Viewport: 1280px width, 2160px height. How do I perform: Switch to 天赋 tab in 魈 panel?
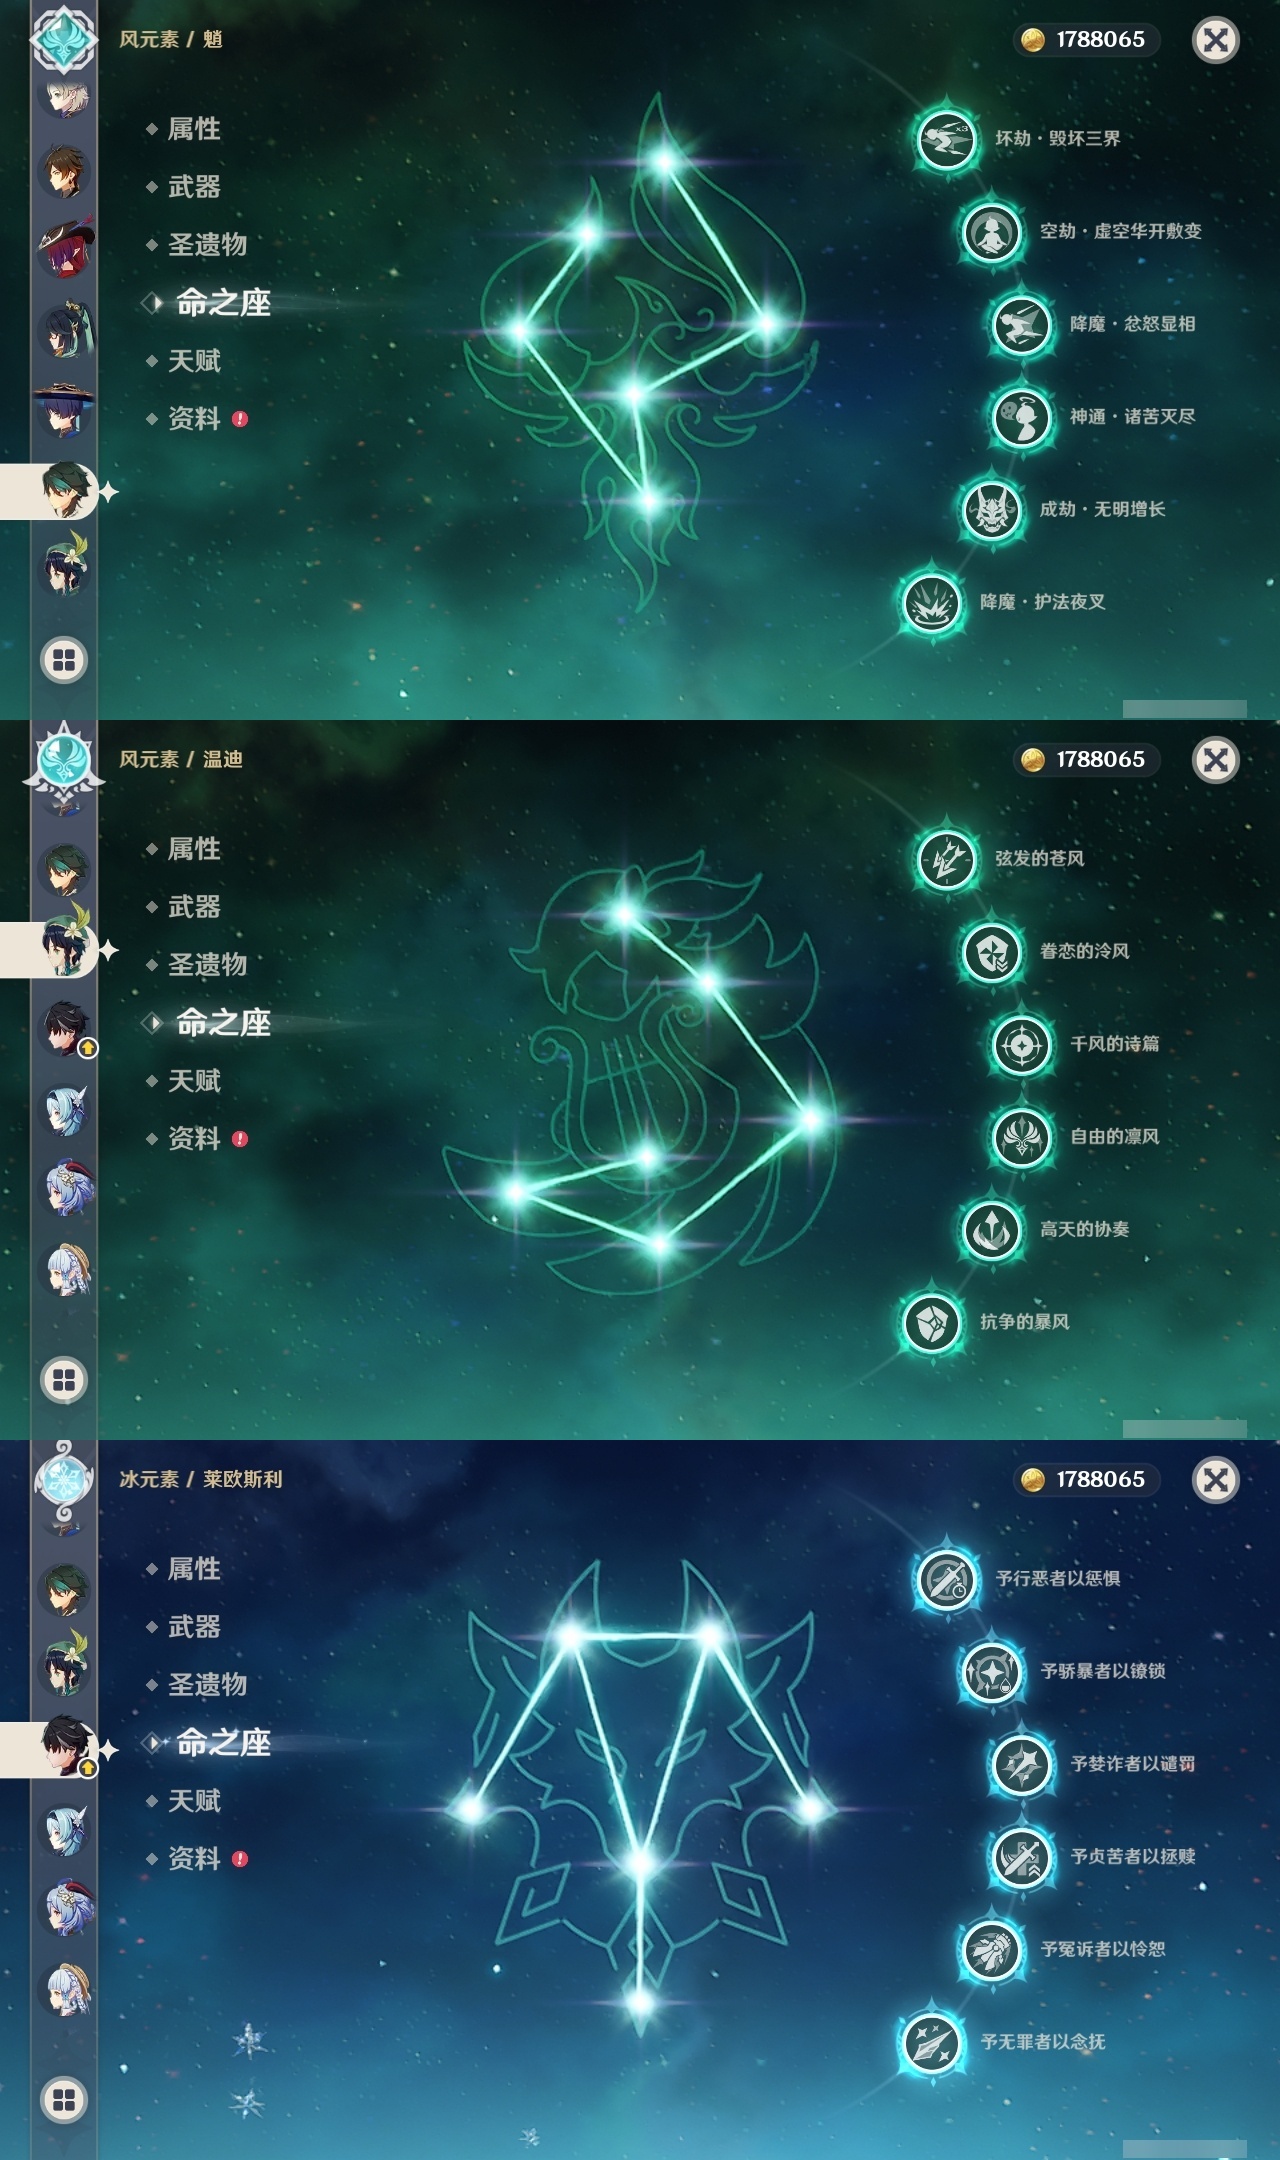tap(194, 361)
